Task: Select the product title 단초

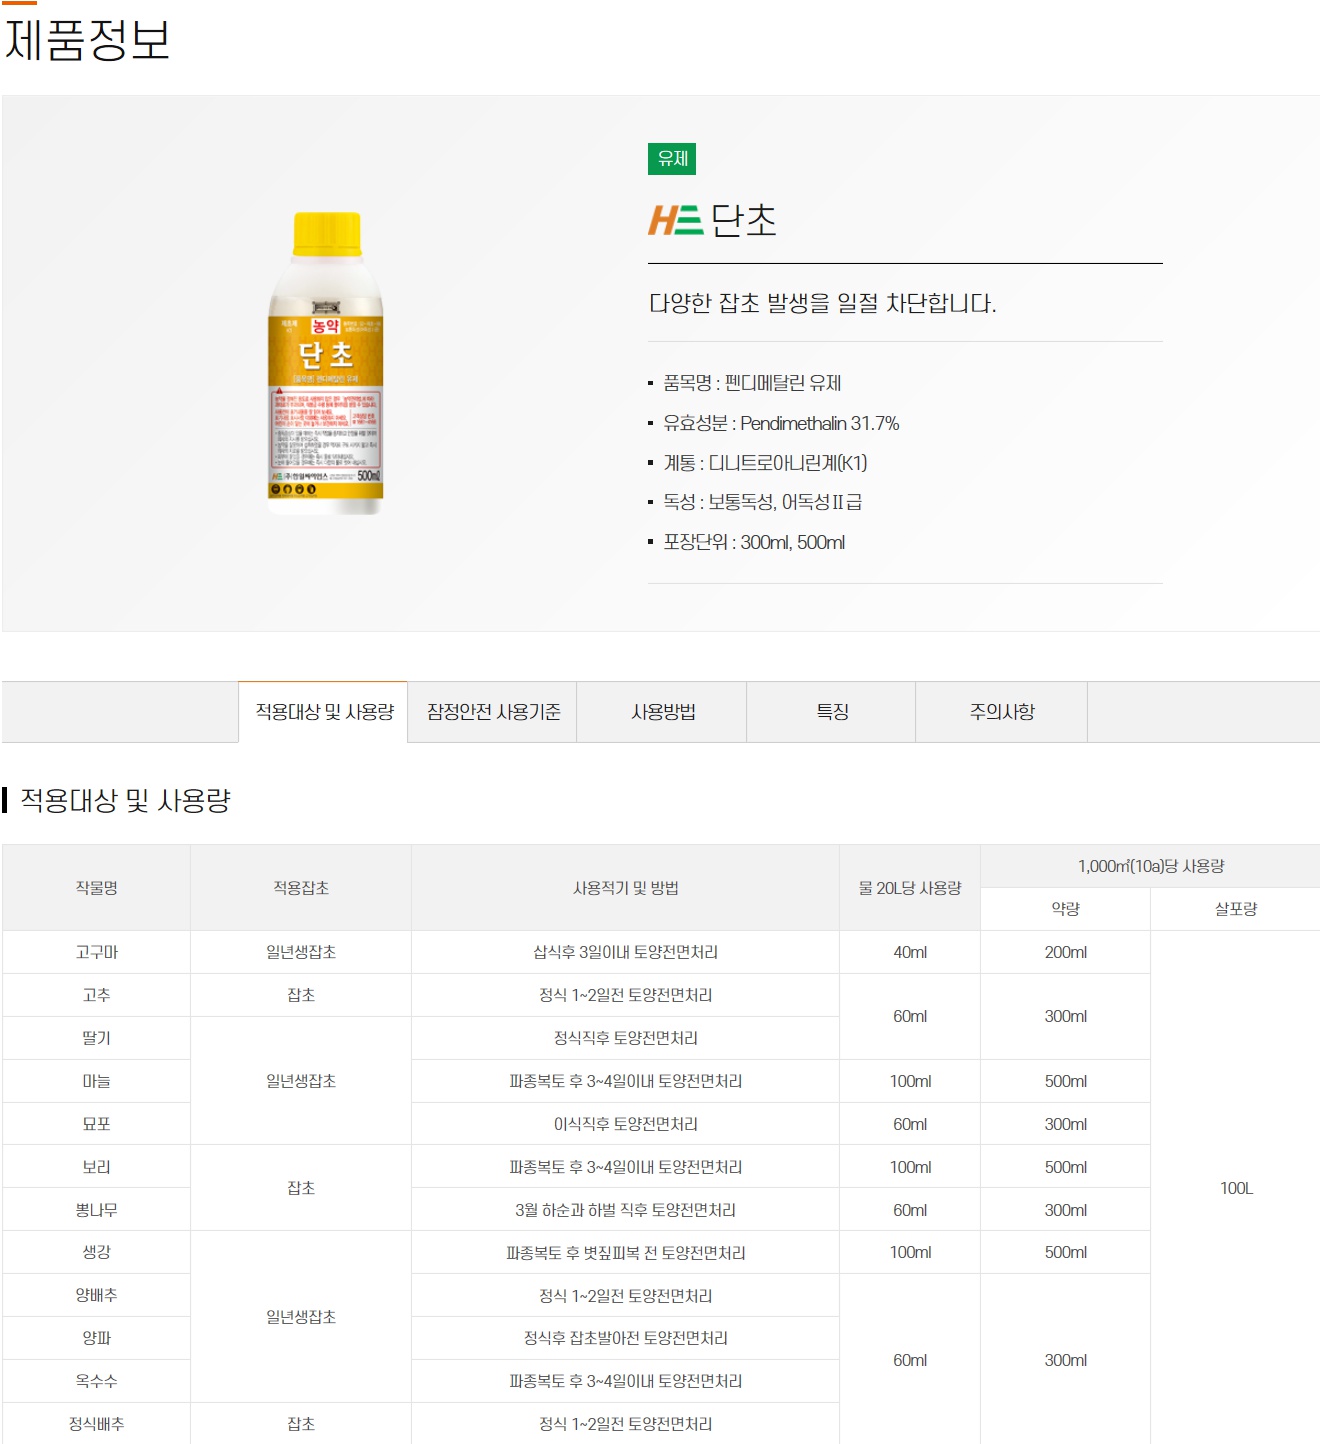Action: coord(743,220)
